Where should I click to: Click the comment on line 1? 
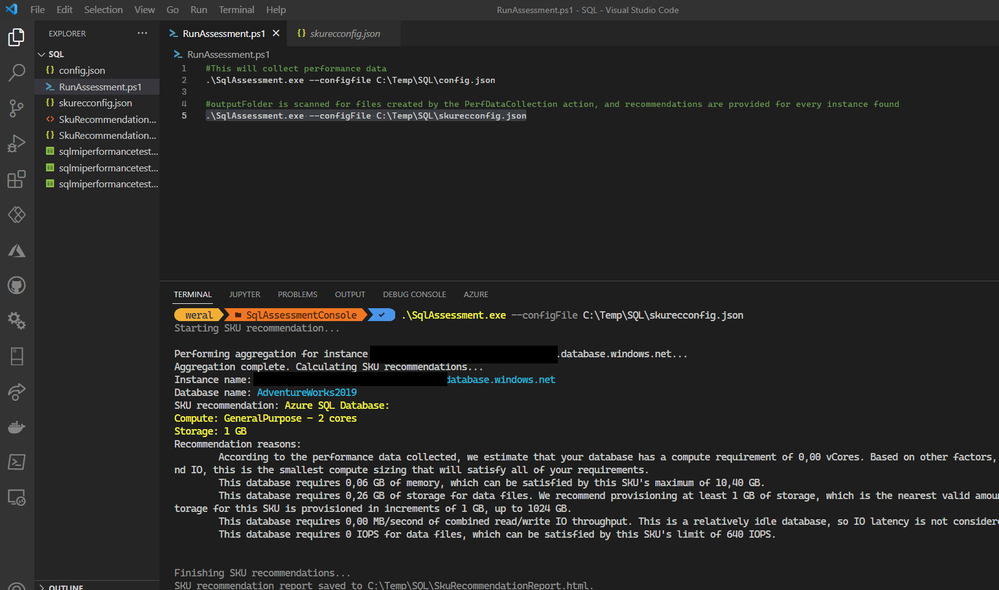pyautogui.click(x=296, y=68)
